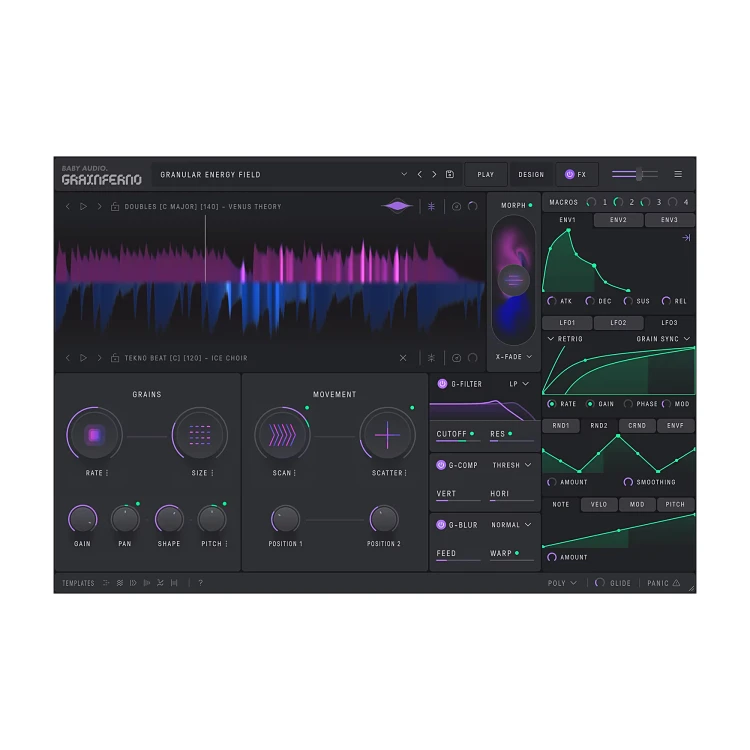Play the Tekno Beat Ice Choir sample
The height and width of the screenshot is (750, 750).
pyautogui.click(x=83, y=358)
